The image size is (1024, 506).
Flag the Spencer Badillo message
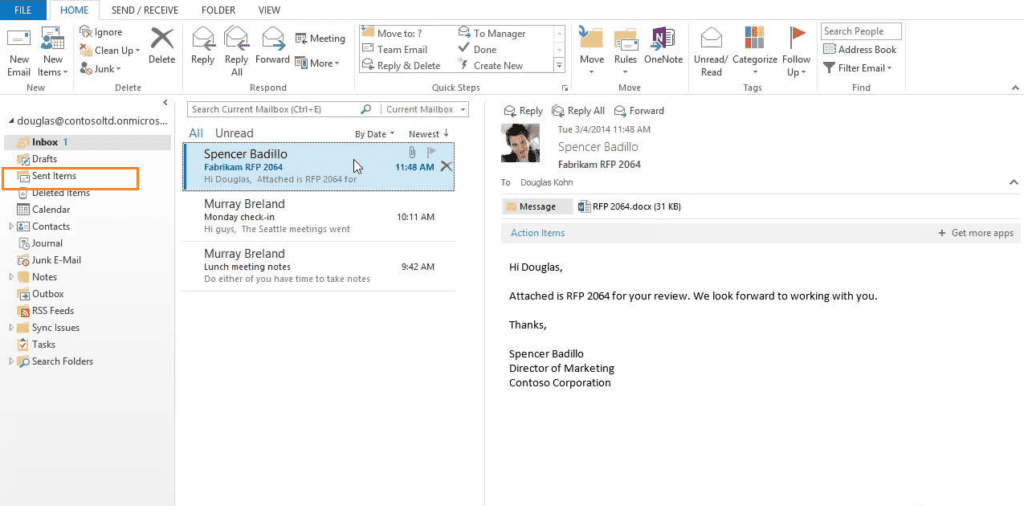431,151
